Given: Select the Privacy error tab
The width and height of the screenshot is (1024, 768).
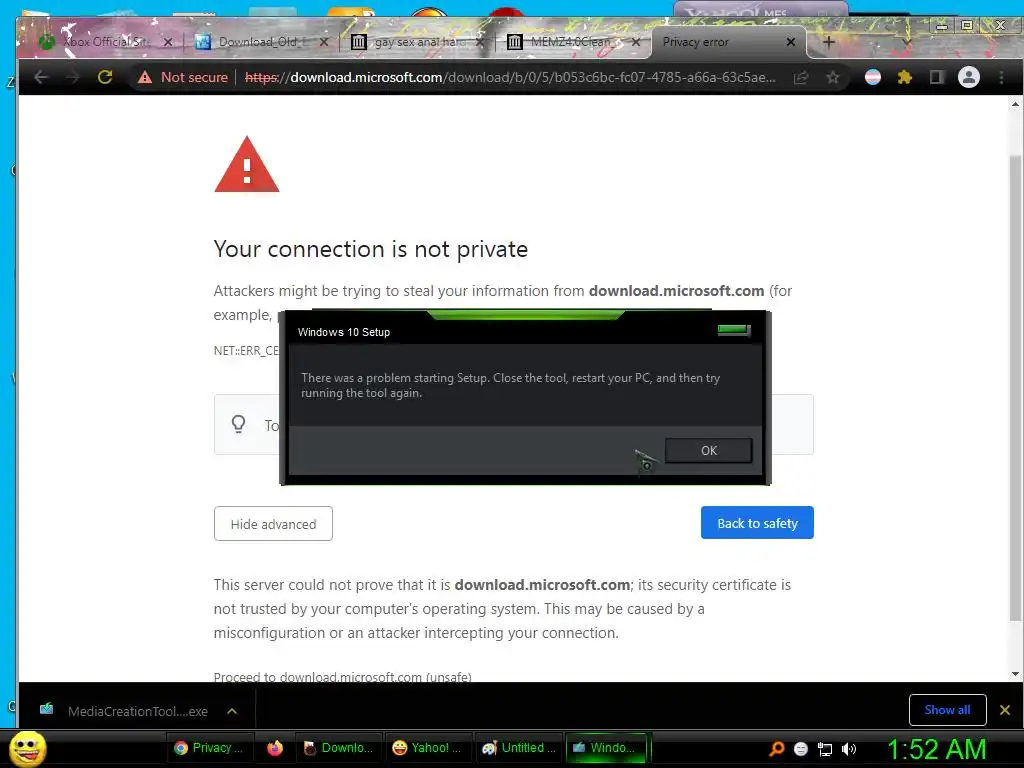Looking at the screenshot, I should tap(718, 42).
